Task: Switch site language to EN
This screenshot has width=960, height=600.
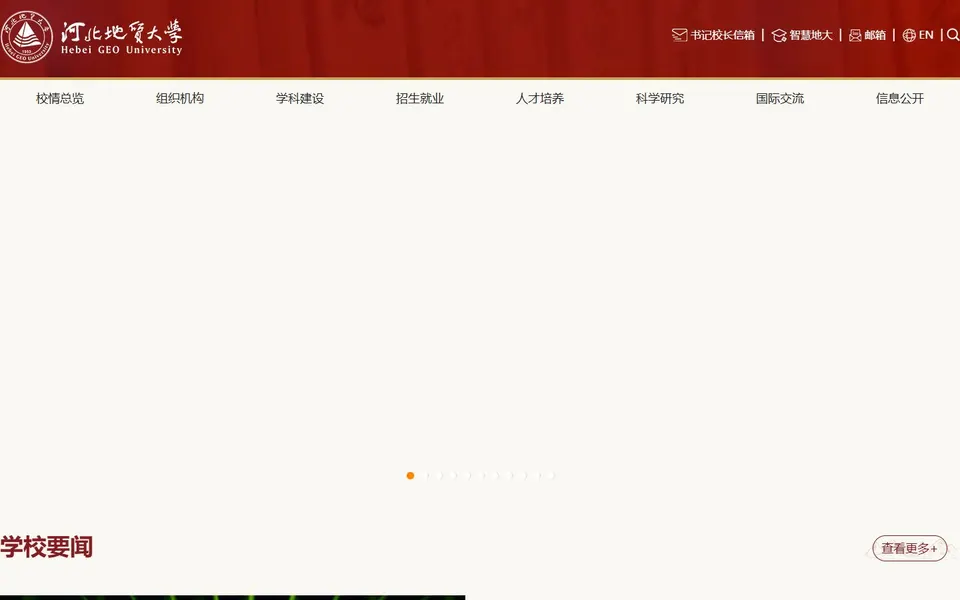Action: coord(926,35)
